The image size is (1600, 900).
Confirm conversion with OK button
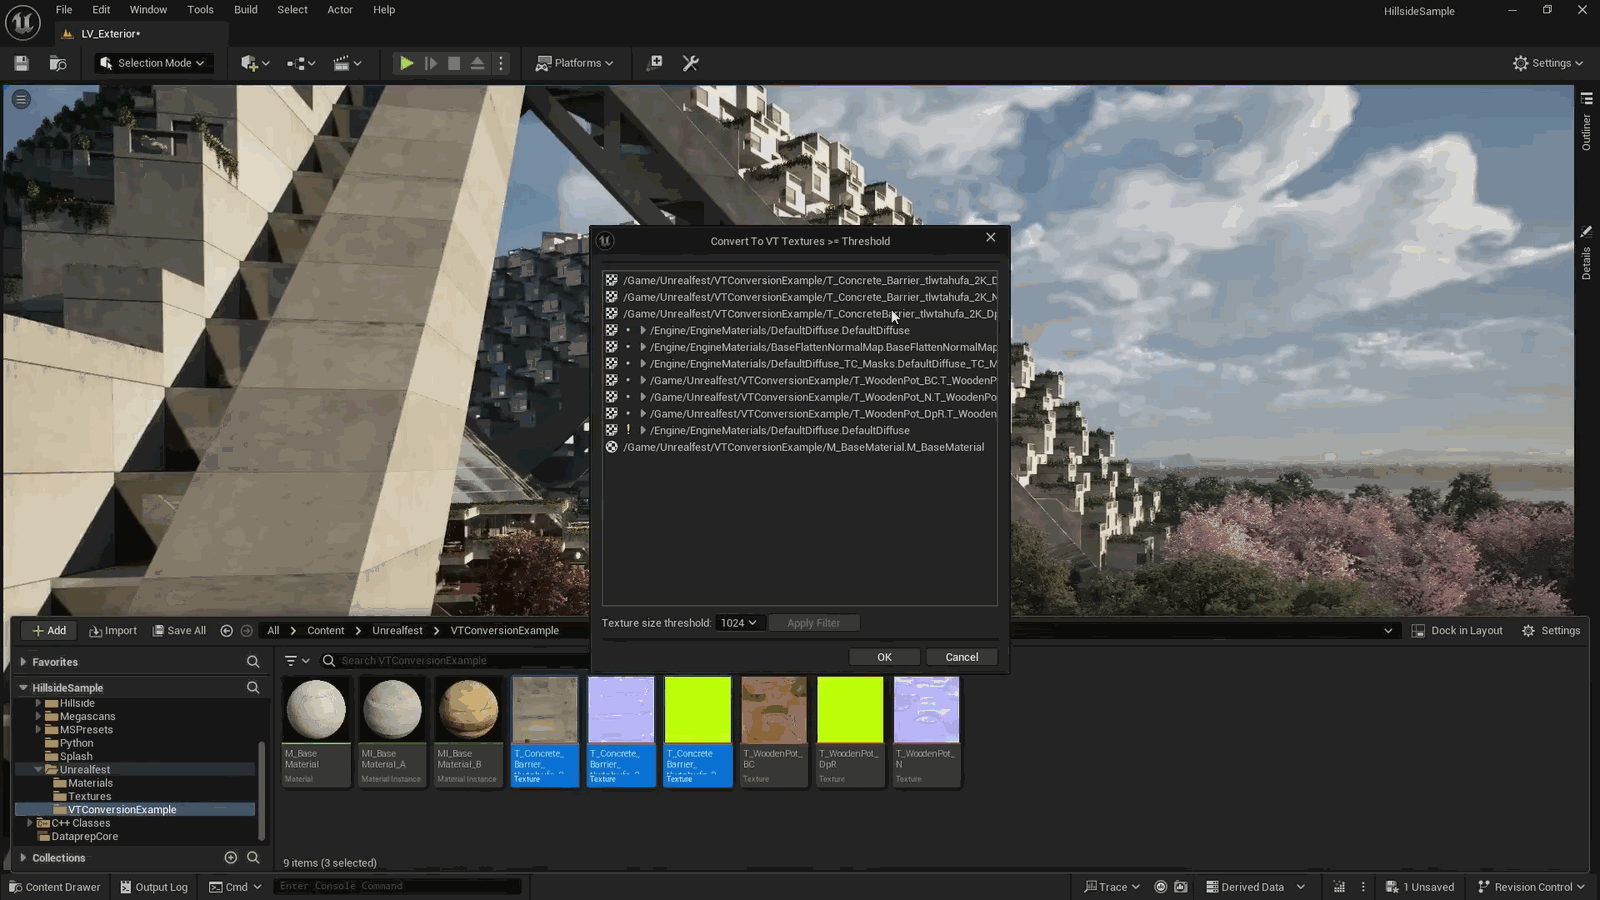click(x=884, y=657)
